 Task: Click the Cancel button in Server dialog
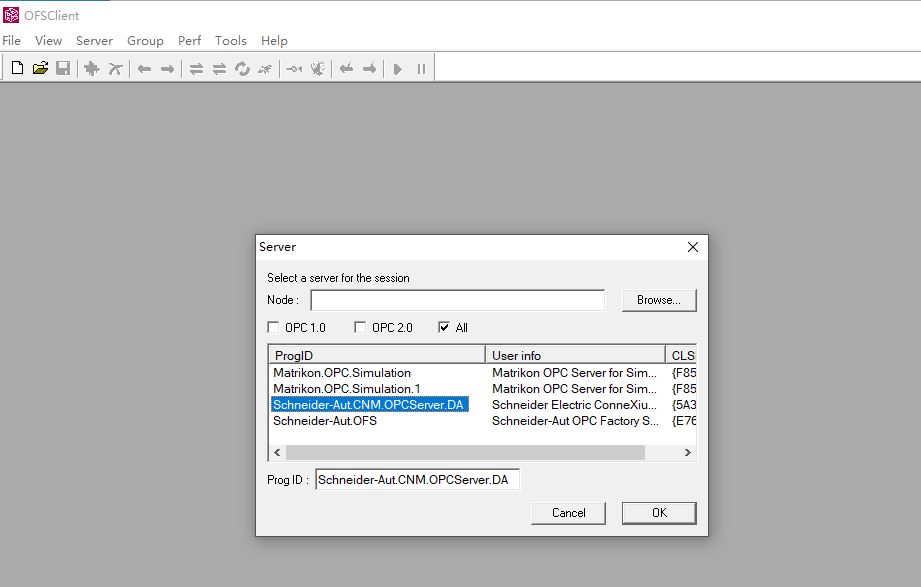[569, 512]
